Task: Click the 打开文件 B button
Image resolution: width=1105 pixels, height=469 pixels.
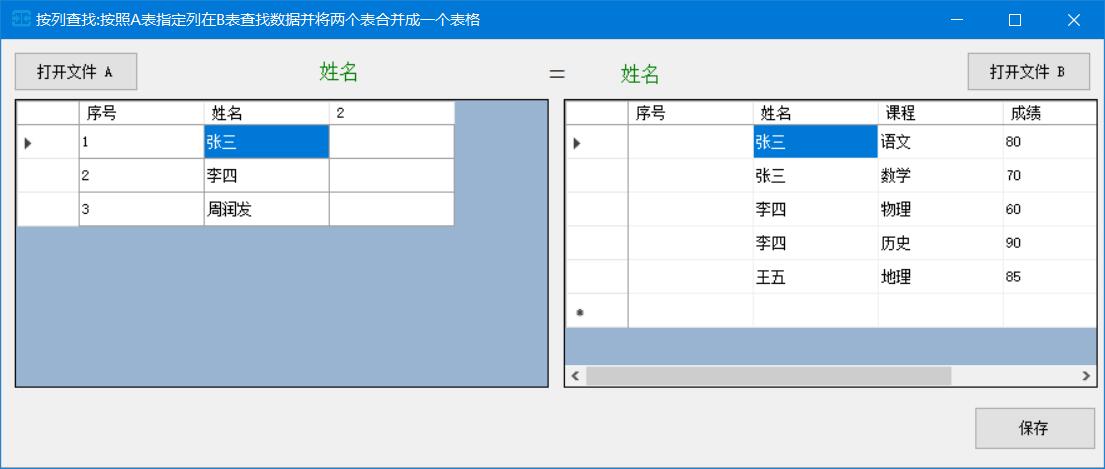Action: coord(1028,72)
